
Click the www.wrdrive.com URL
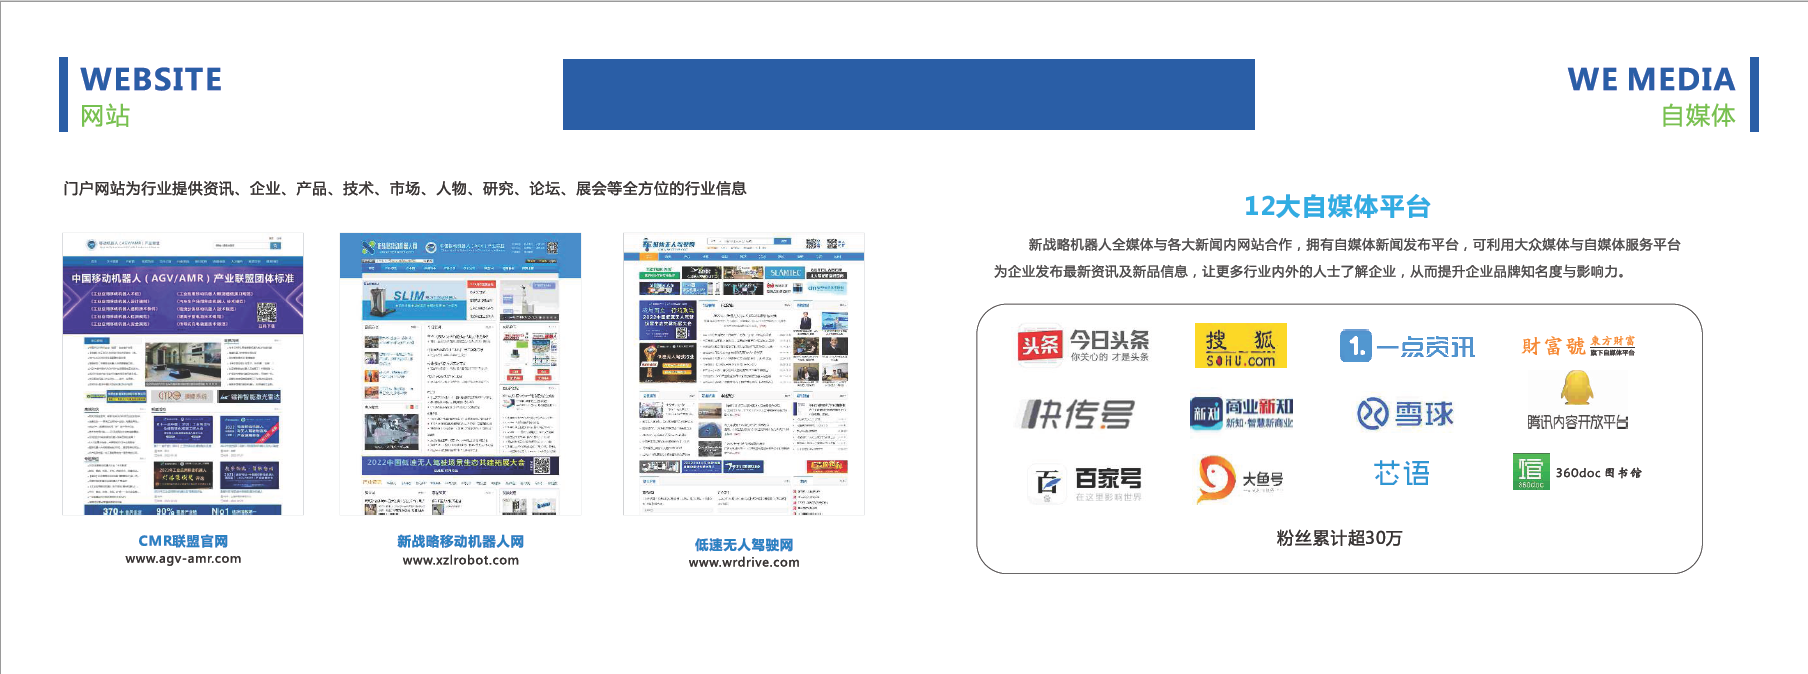pyautogui.click(x=744, y=562)
